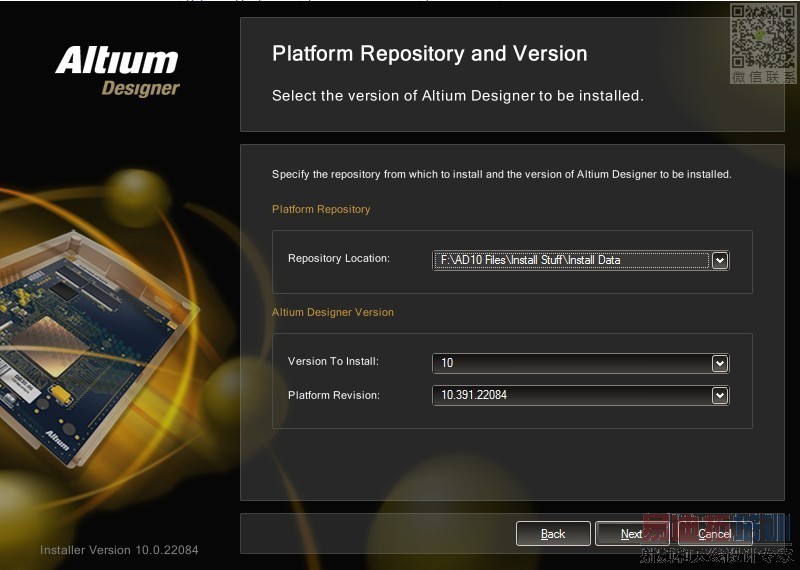Select the 'Select the version of Altium Designer' subtitle
Image resolution: width=800 pixels, height=570 pixels.
pyautogui.click(x=458, y=96)
